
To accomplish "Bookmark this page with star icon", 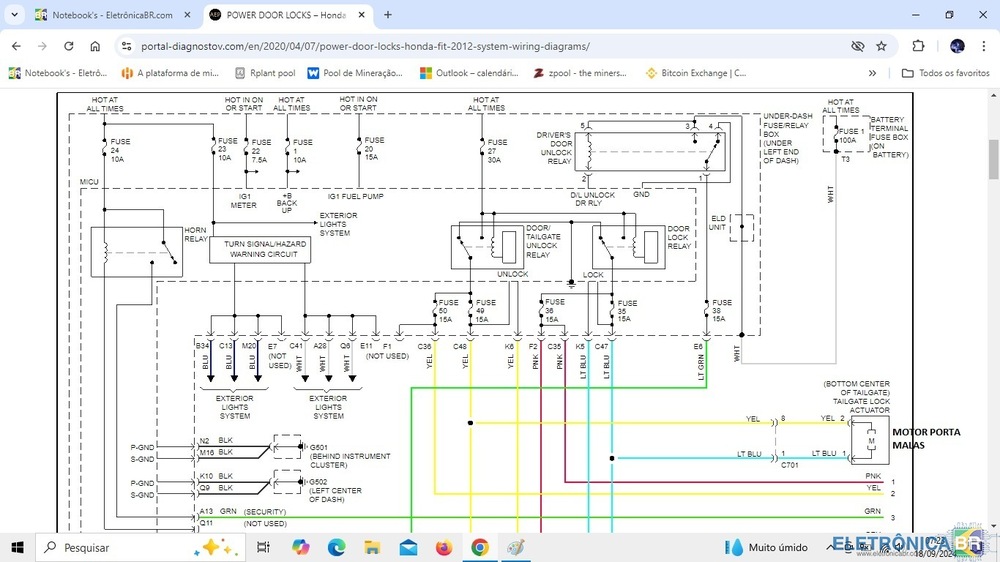I will [881, 46].
